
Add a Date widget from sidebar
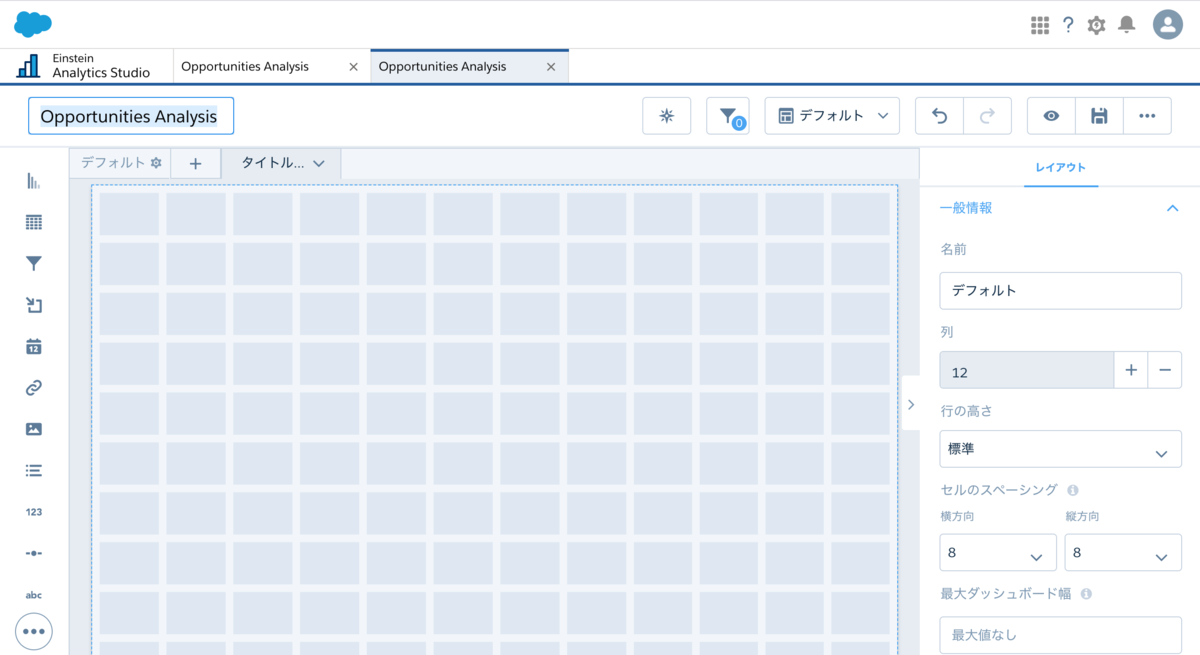click(x=34, y=347)
